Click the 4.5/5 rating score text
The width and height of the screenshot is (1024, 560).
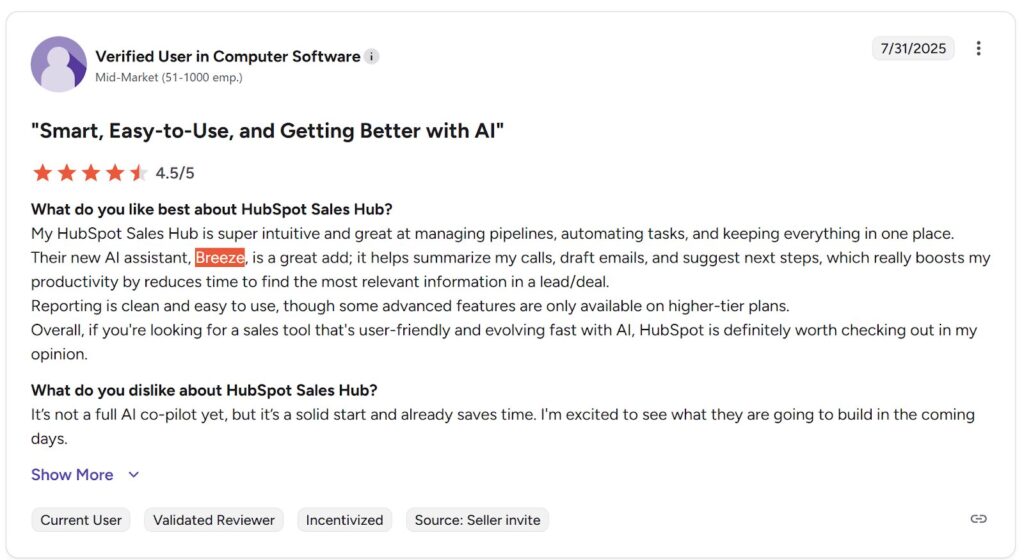click(x=175, y=173)
